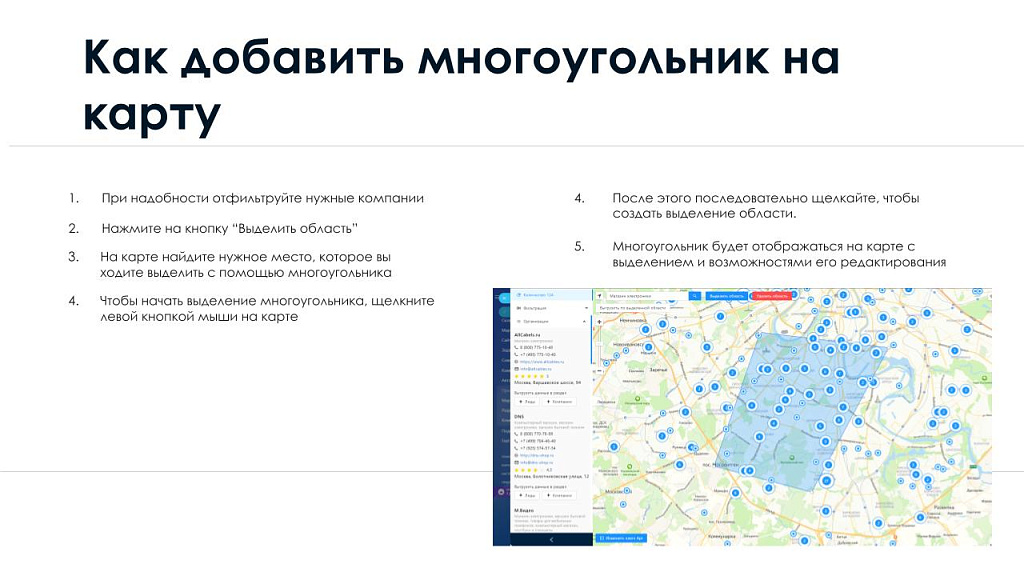Collapse the results sidebar with the bottom chevron
This screenshot has height=576, width=1024.
pos(551,539)
